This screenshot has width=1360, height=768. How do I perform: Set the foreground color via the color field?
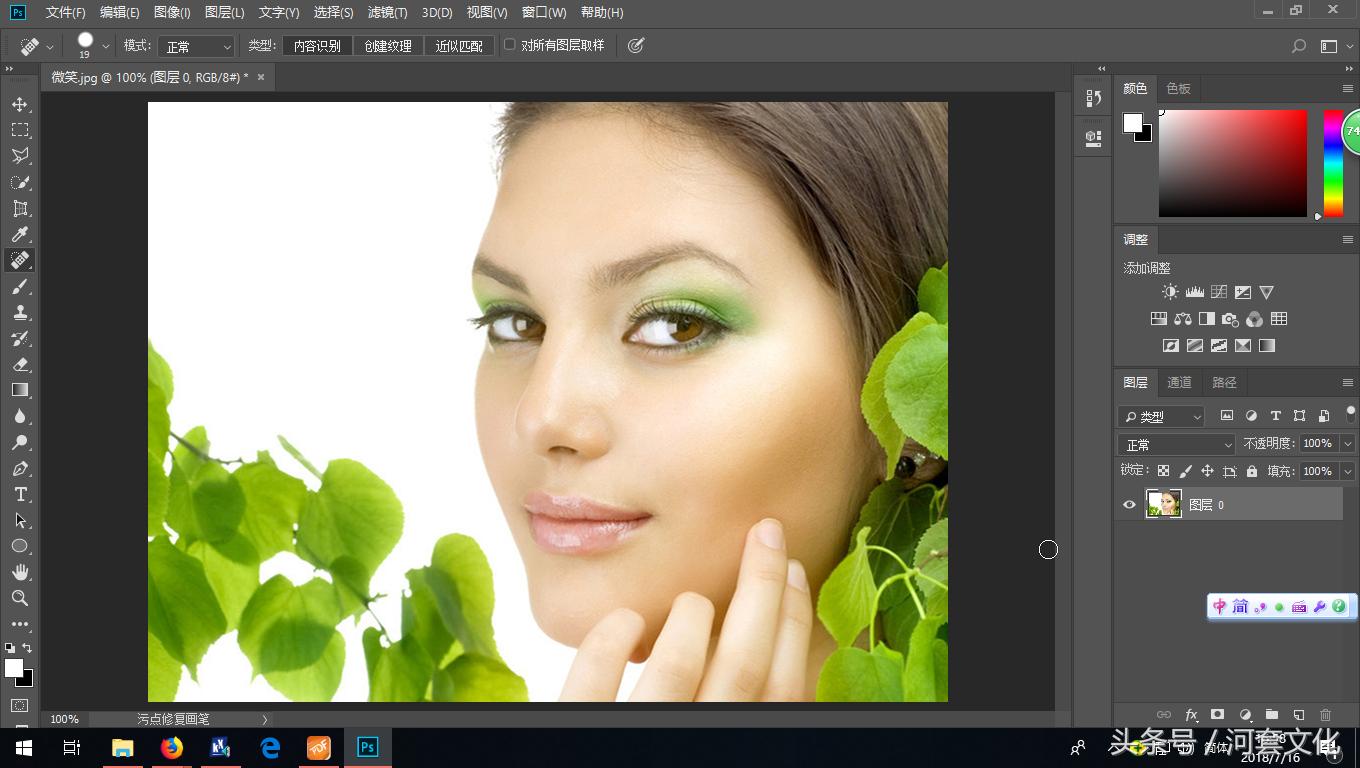click(x=1233, y=163)
